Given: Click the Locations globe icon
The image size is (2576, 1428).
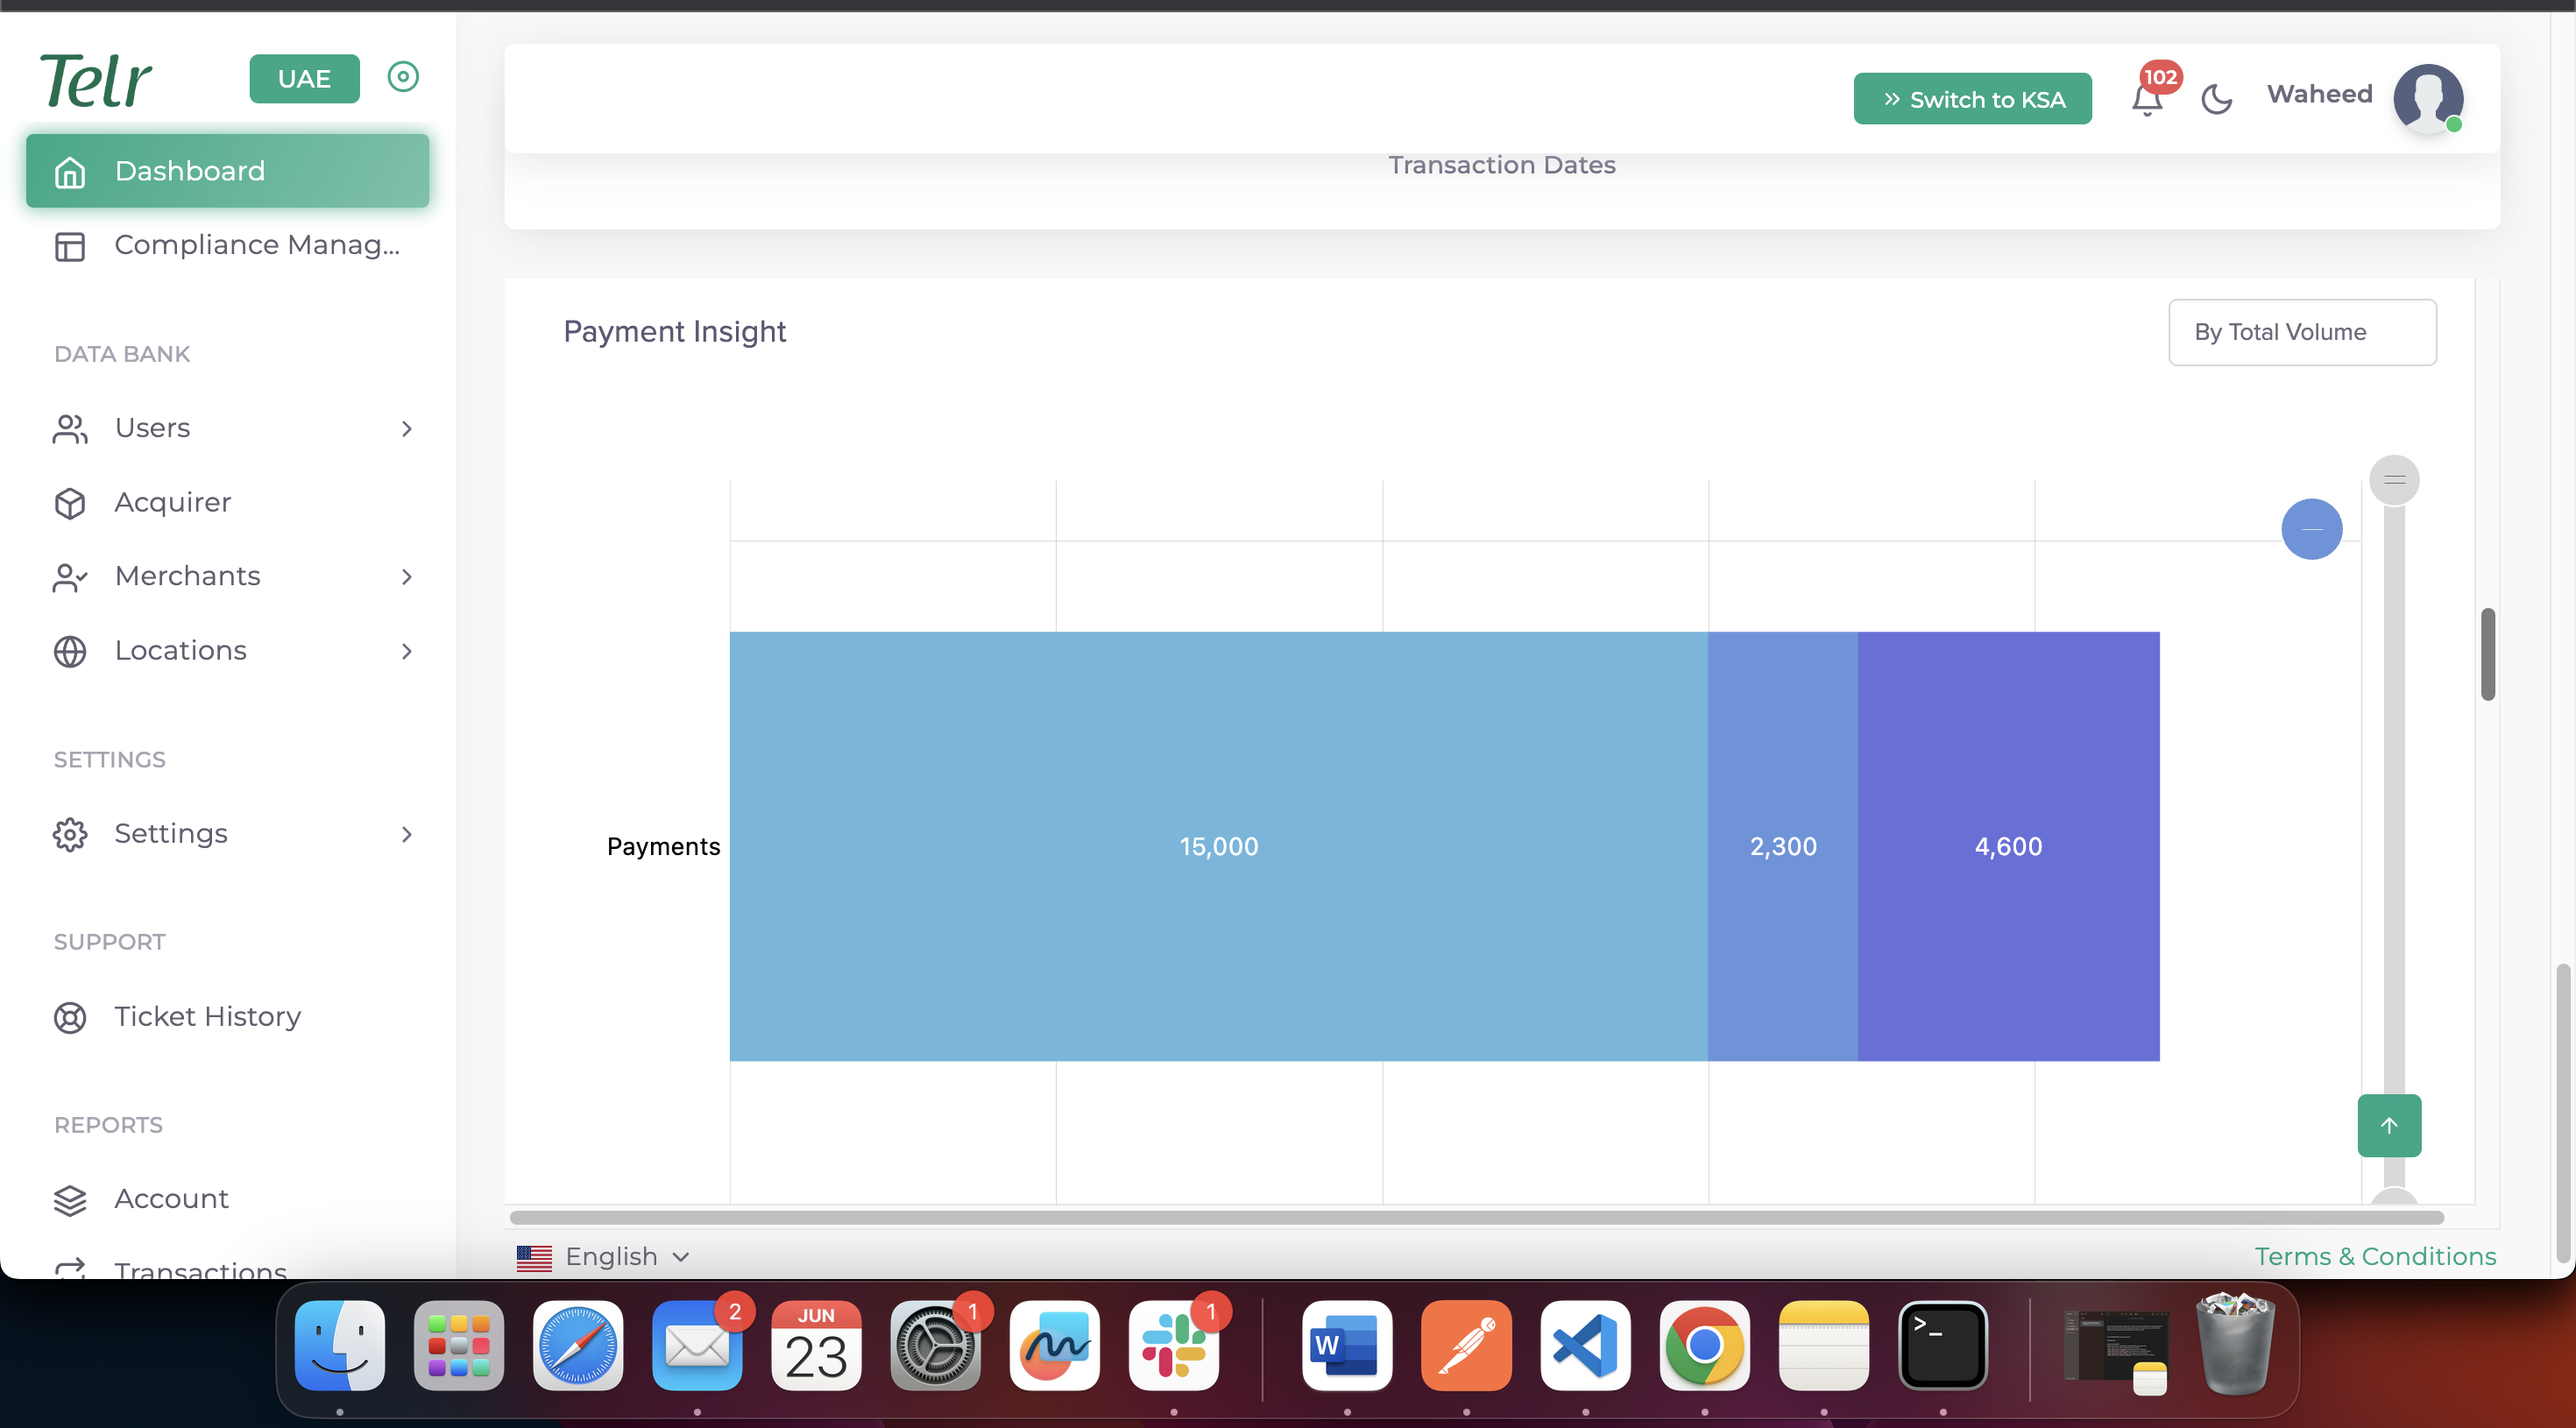Looking at the screenshot, I should pyautogui.click(x=70, y=651).
